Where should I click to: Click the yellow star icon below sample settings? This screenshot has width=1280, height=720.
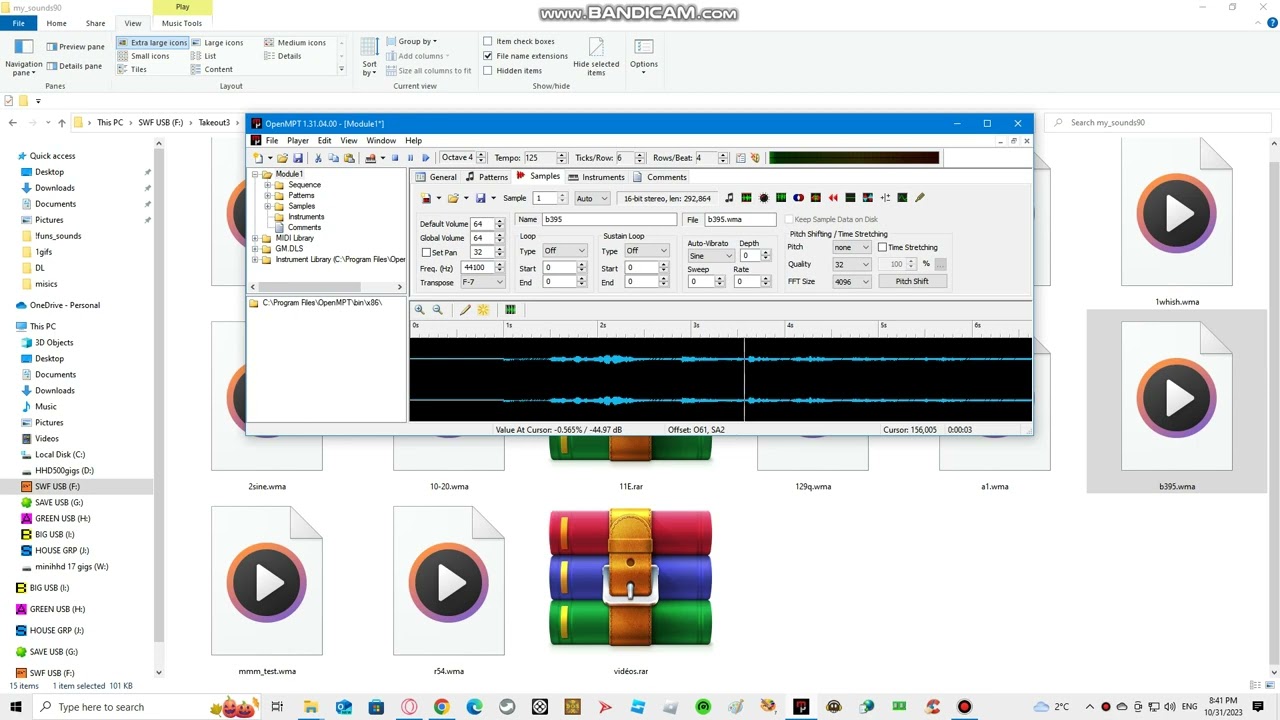[x=483, y=310]
